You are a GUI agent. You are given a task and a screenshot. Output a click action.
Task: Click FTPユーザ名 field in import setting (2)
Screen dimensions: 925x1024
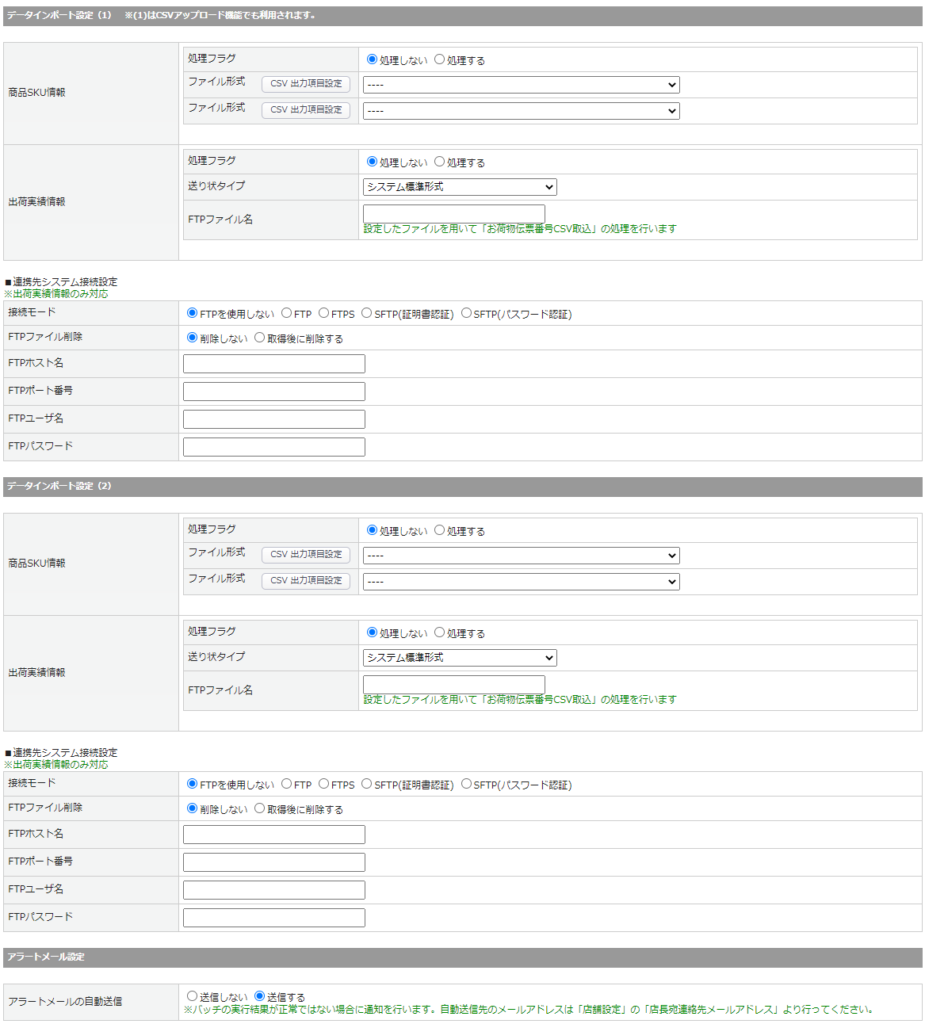click(274, 890)
